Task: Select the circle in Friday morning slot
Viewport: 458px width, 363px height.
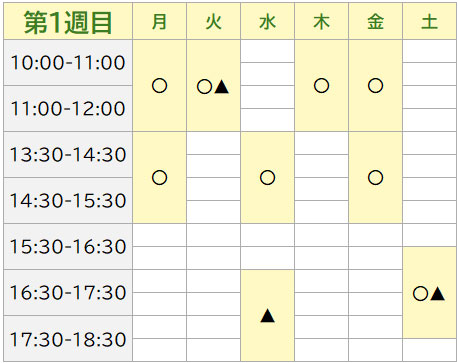Action: coord(375,86)
